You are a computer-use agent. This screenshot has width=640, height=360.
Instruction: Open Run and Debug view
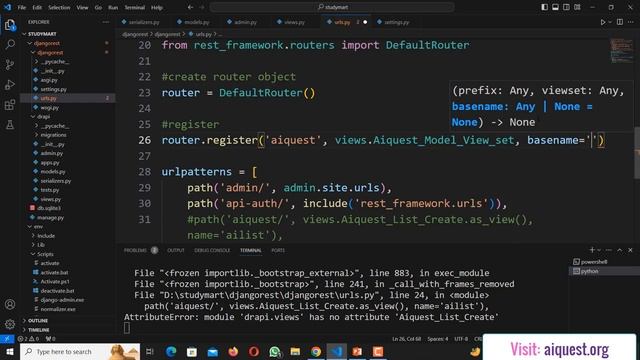click(x=10, y=84)
